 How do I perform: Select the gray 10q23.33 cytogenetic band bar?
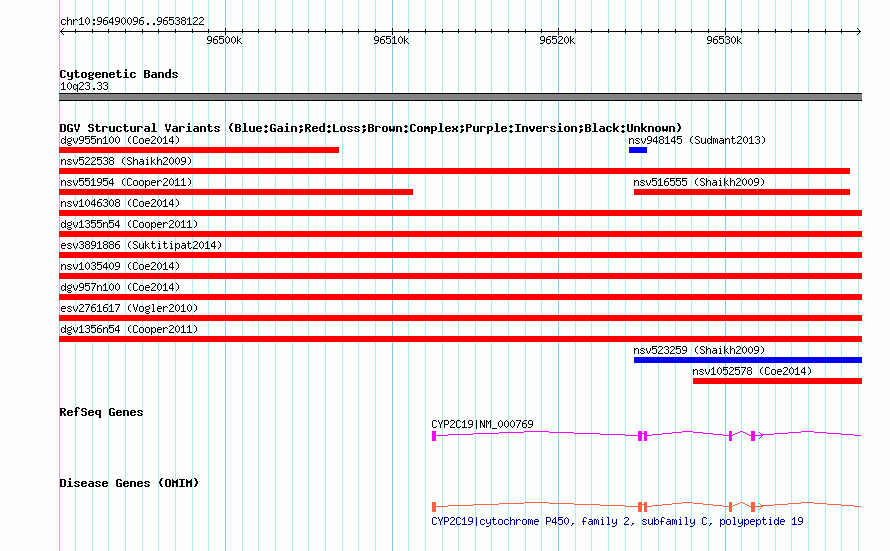click(460, 97)
